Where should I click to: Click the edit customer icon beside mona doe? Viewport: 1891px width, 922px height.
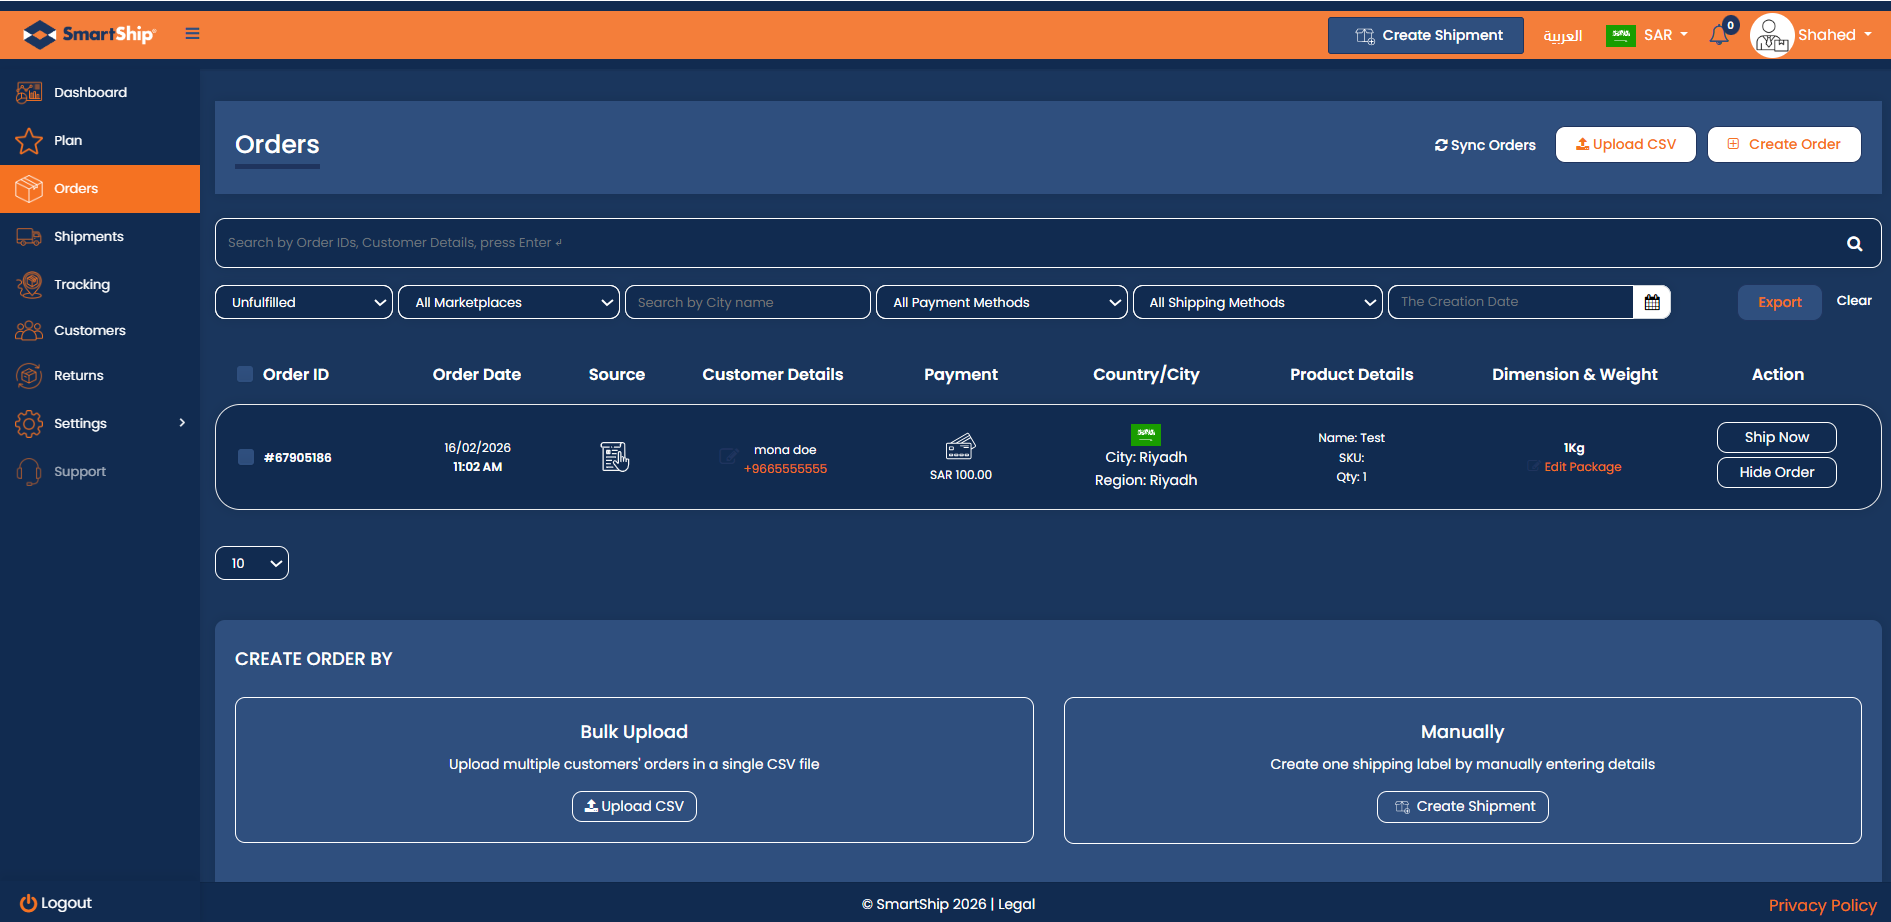pyautogui.click(x=728, y=457)
